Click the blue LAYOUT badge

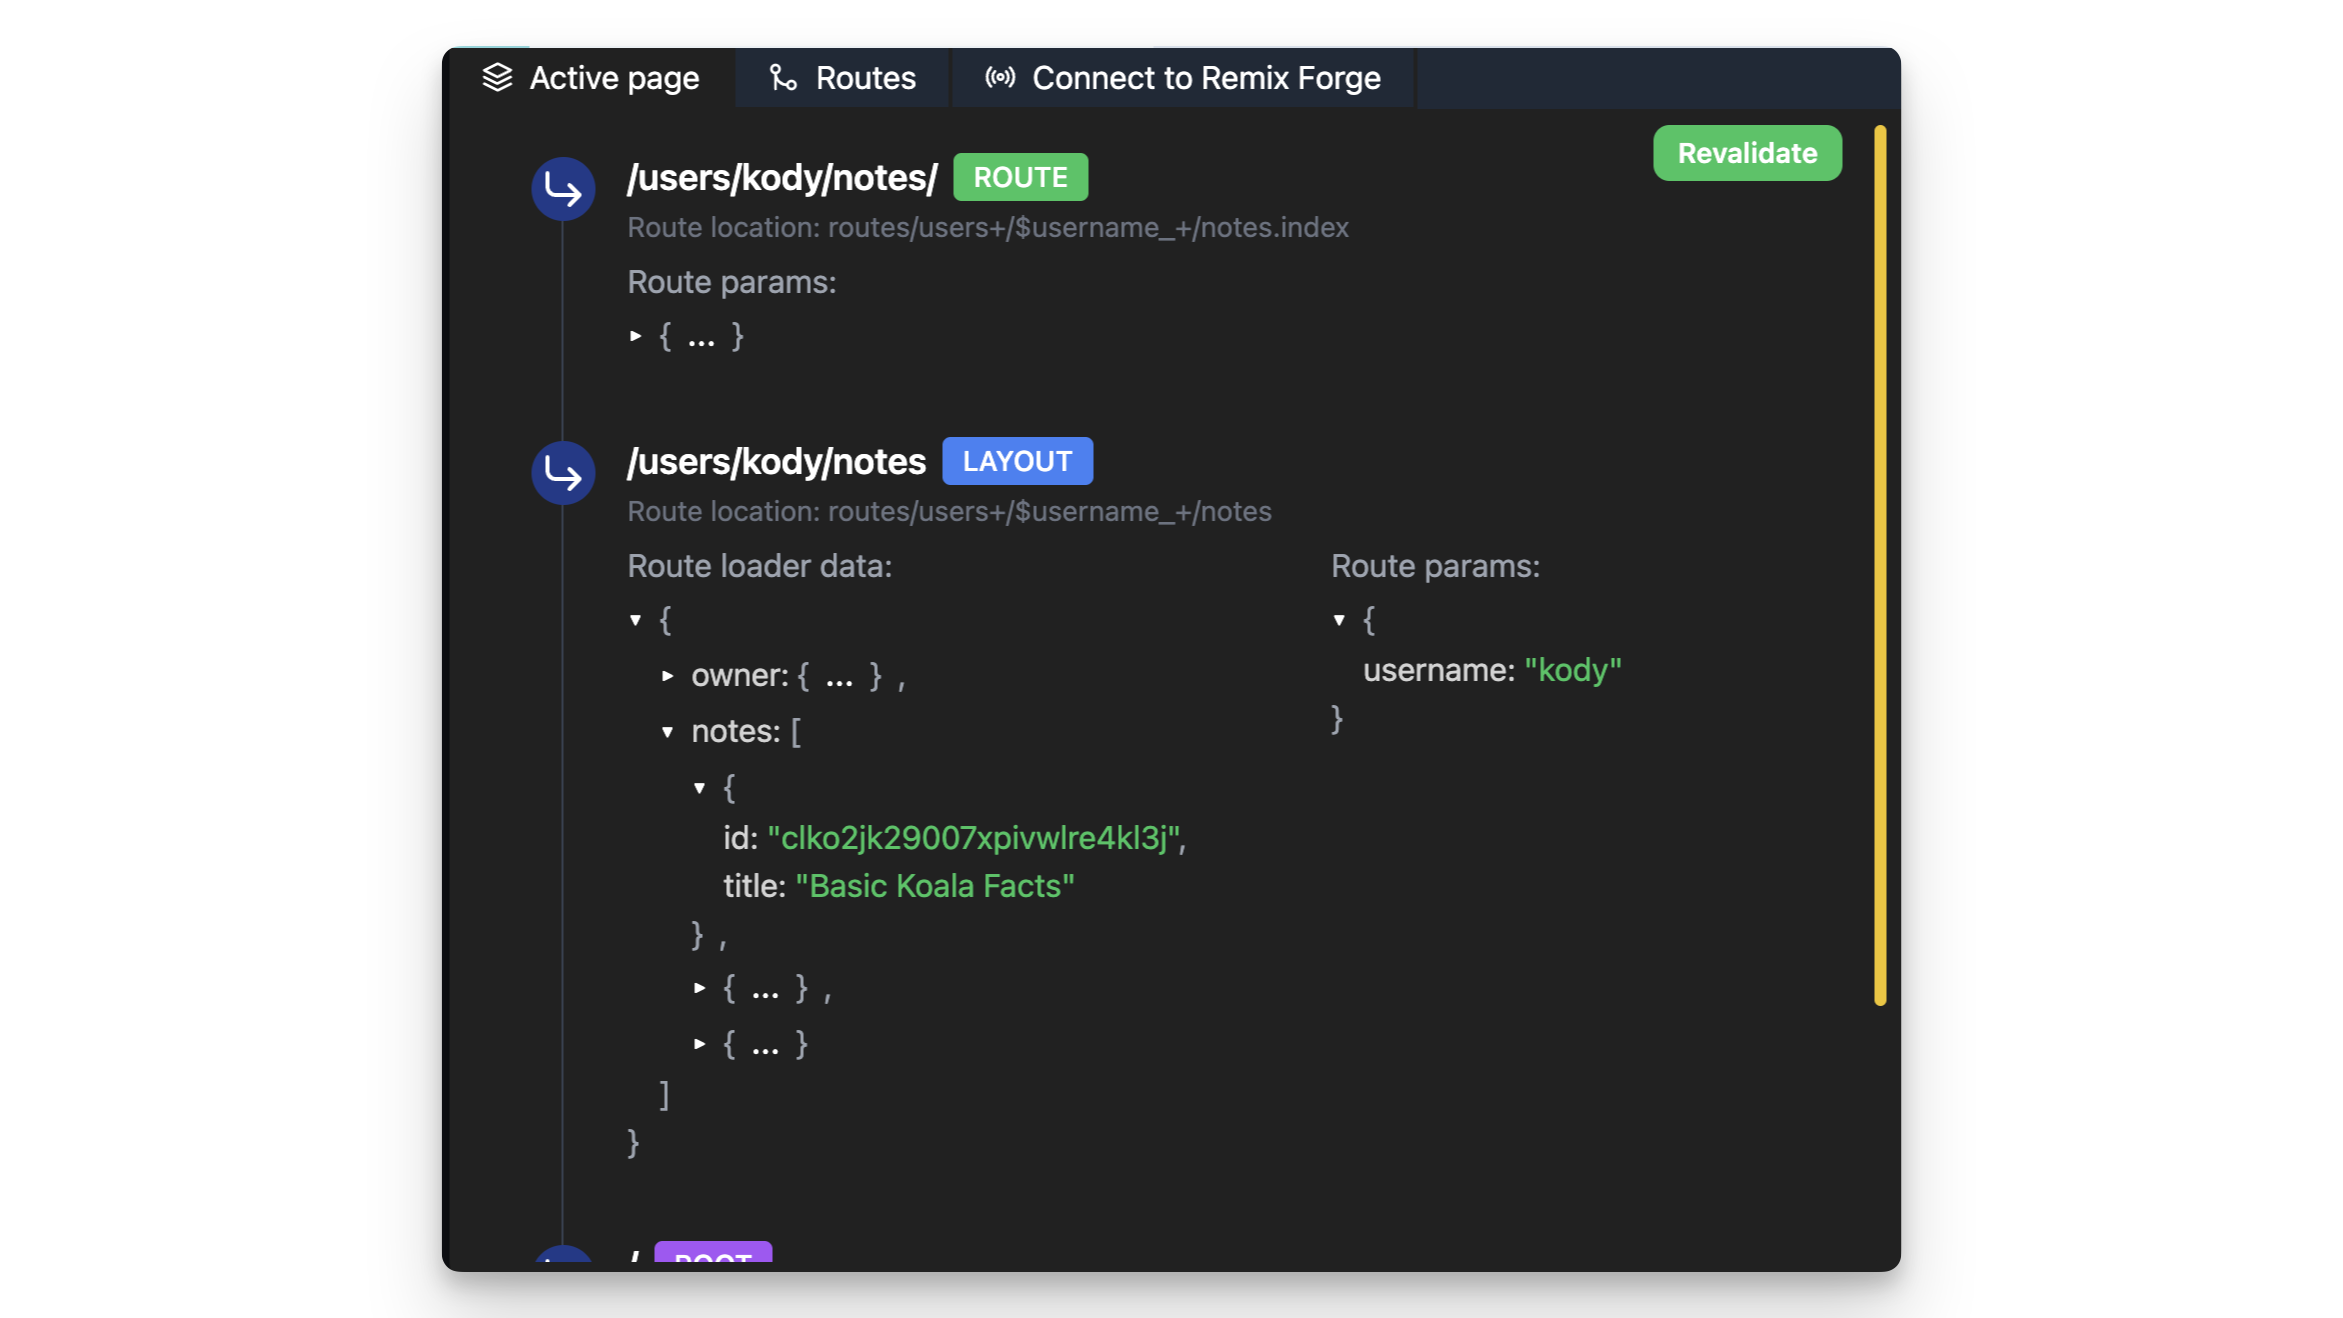click(1017, 461)
